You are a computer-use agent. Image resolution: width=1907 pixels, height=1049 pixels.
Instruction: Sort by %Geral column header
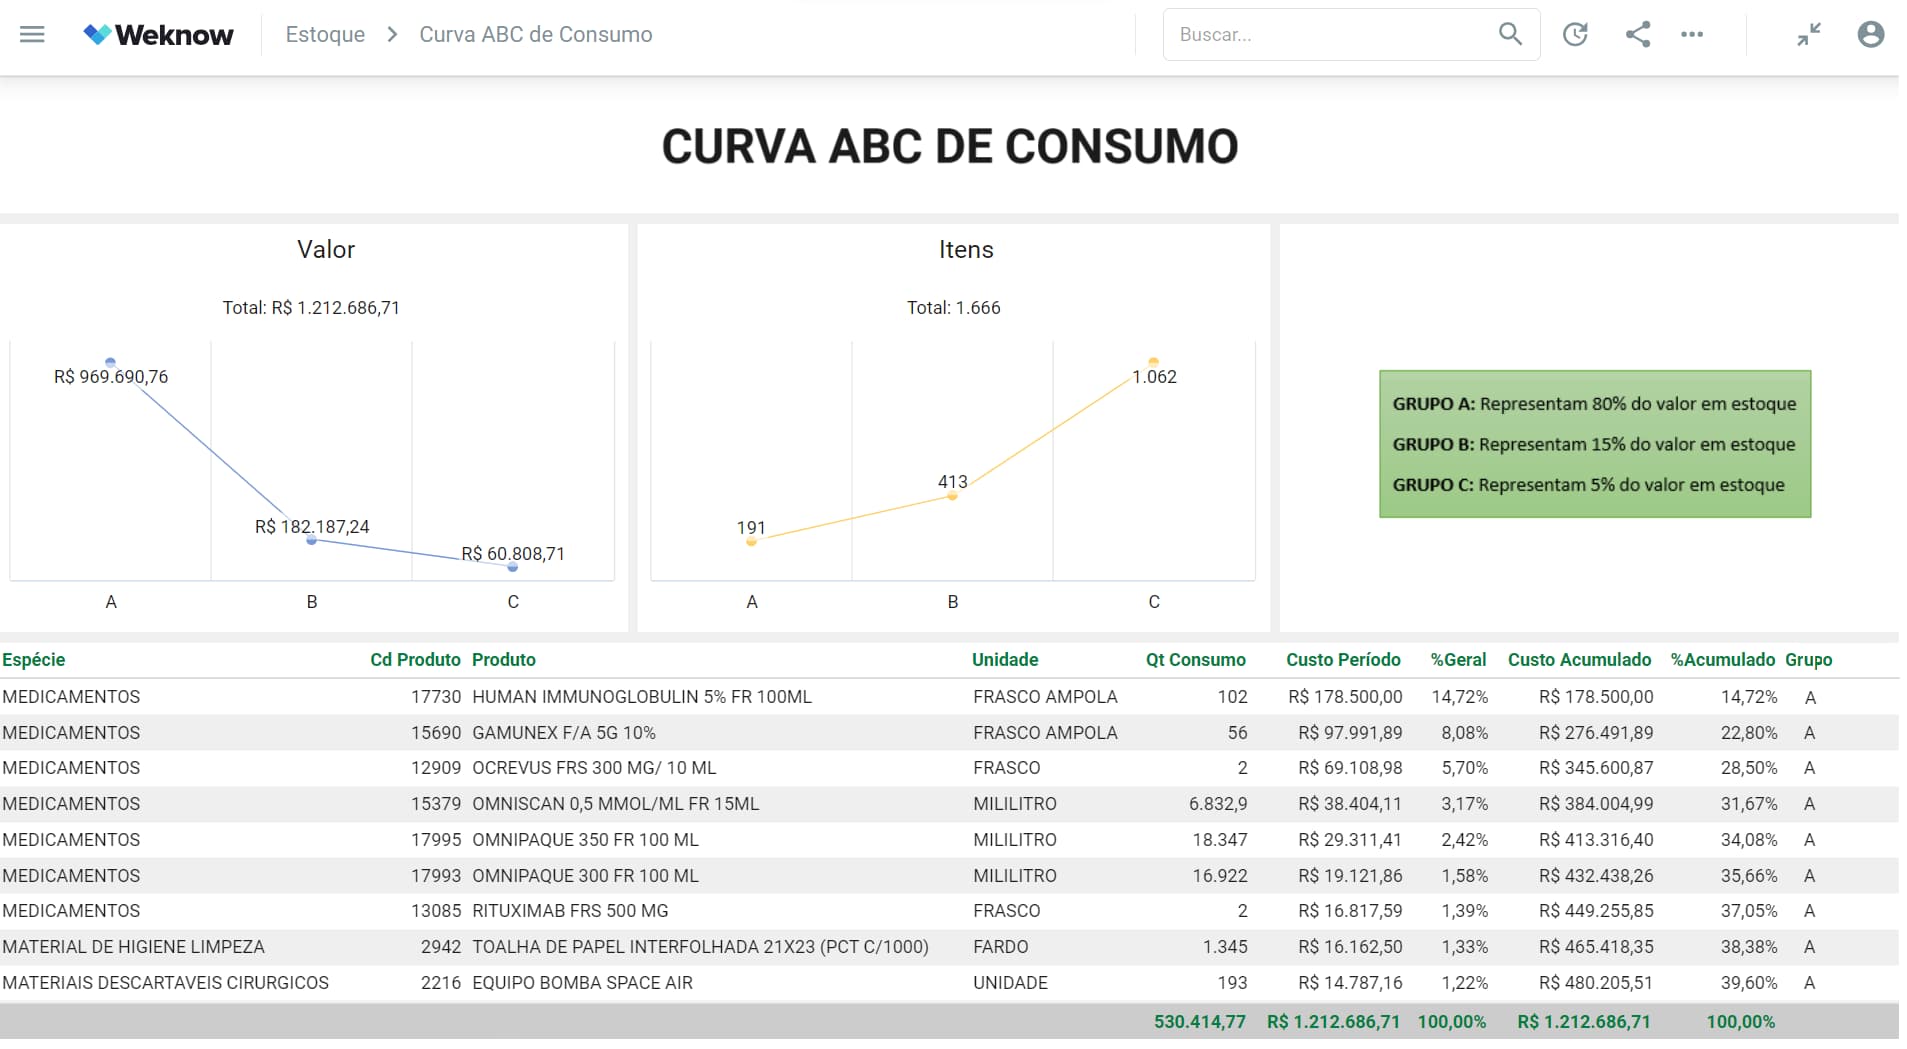1458,660
